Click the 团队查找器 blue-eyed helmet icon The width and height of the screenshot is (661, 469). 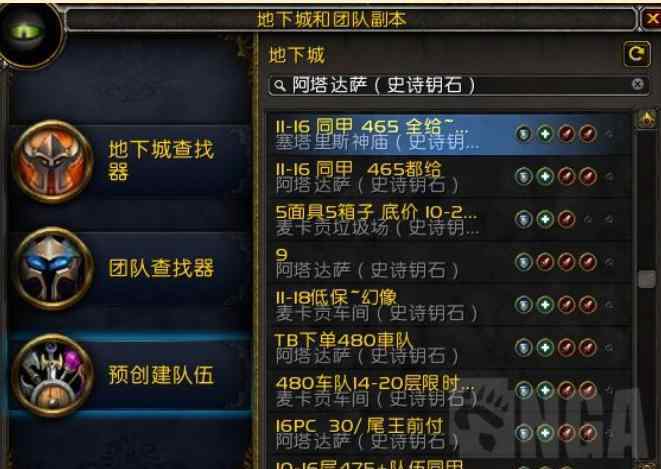tap(53, 268)
